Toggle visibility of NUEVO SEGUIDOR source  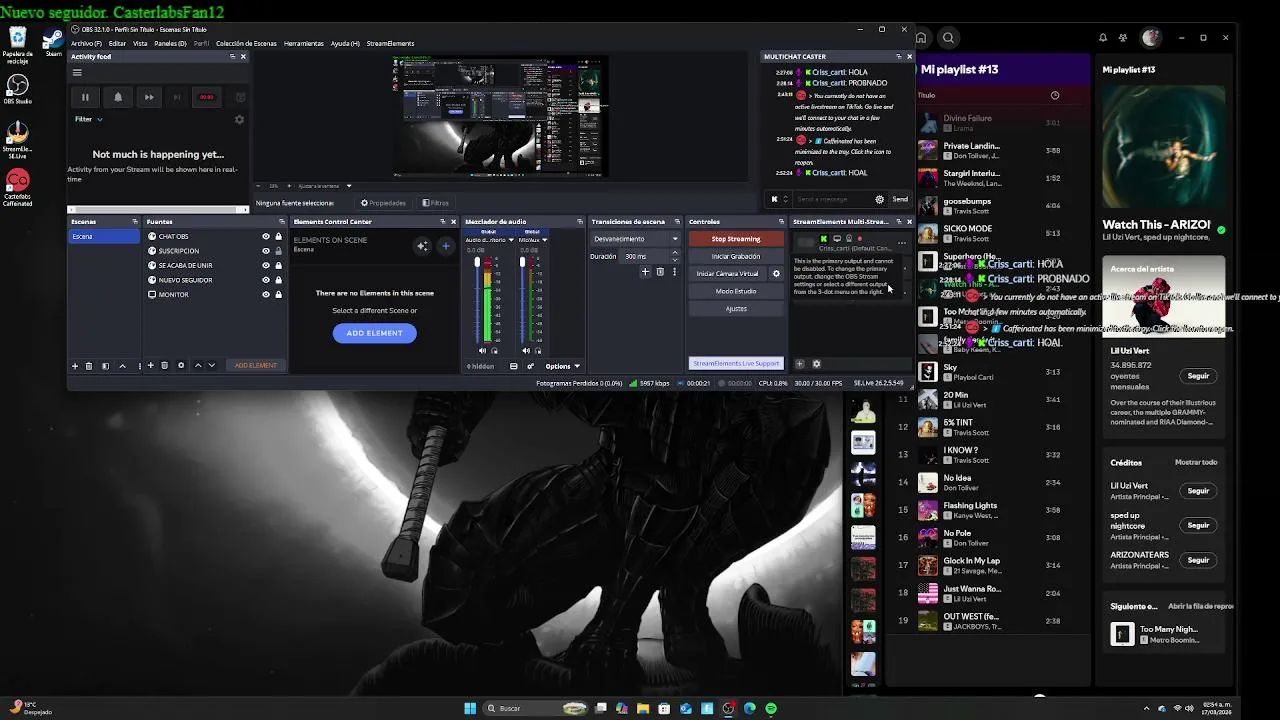coord(266,280)
